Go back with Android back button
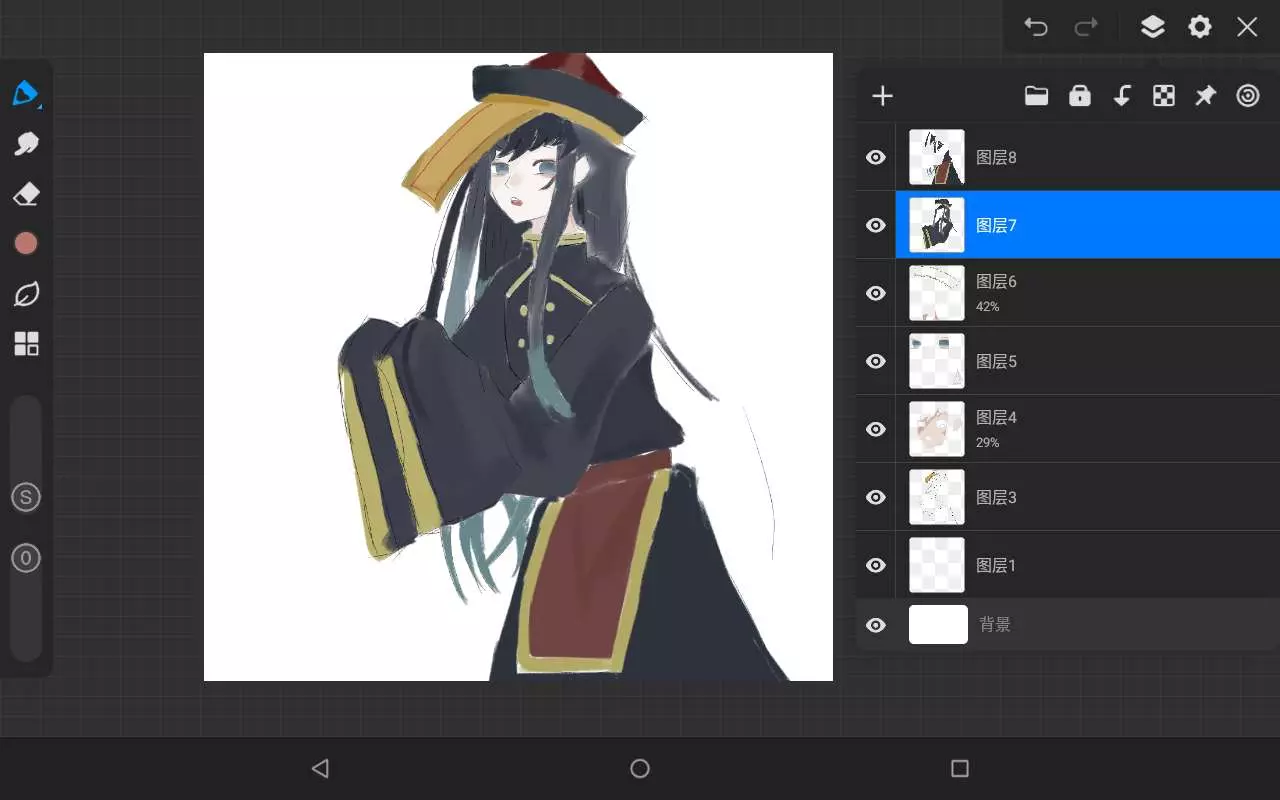 click(320, 768)
